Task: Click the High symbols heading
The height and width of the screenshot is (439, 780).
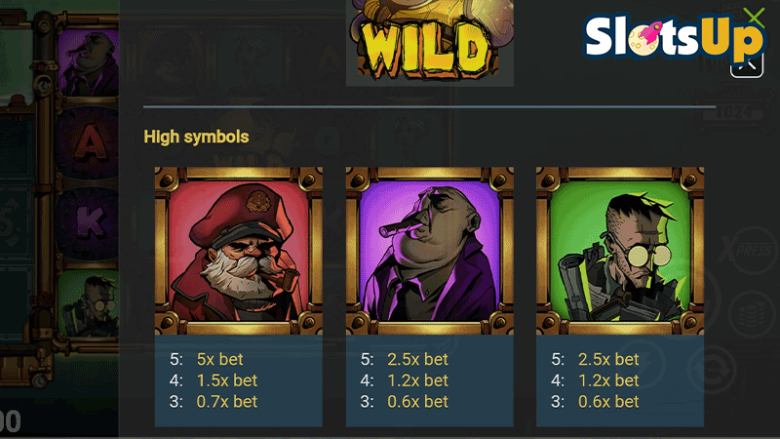Action: (196, 137)
